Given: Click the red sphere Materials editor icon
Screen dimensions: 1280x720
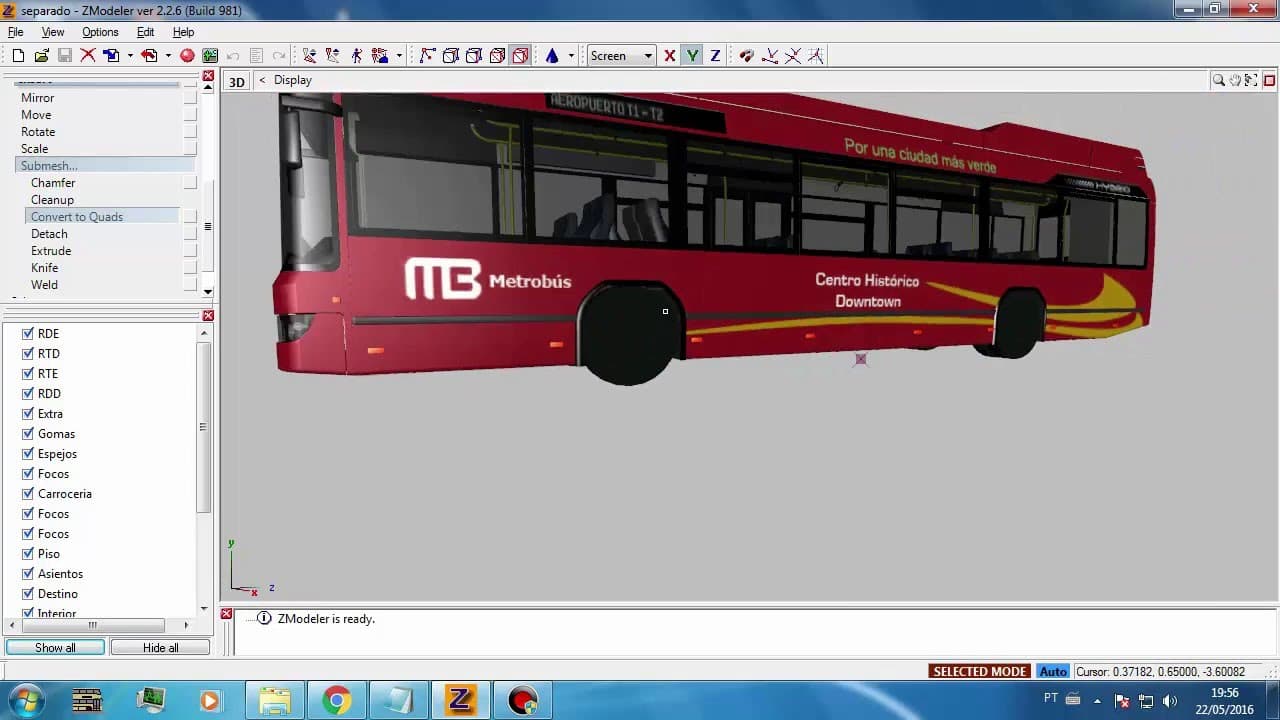Looking at the screenshot, I should coord(187,56).
